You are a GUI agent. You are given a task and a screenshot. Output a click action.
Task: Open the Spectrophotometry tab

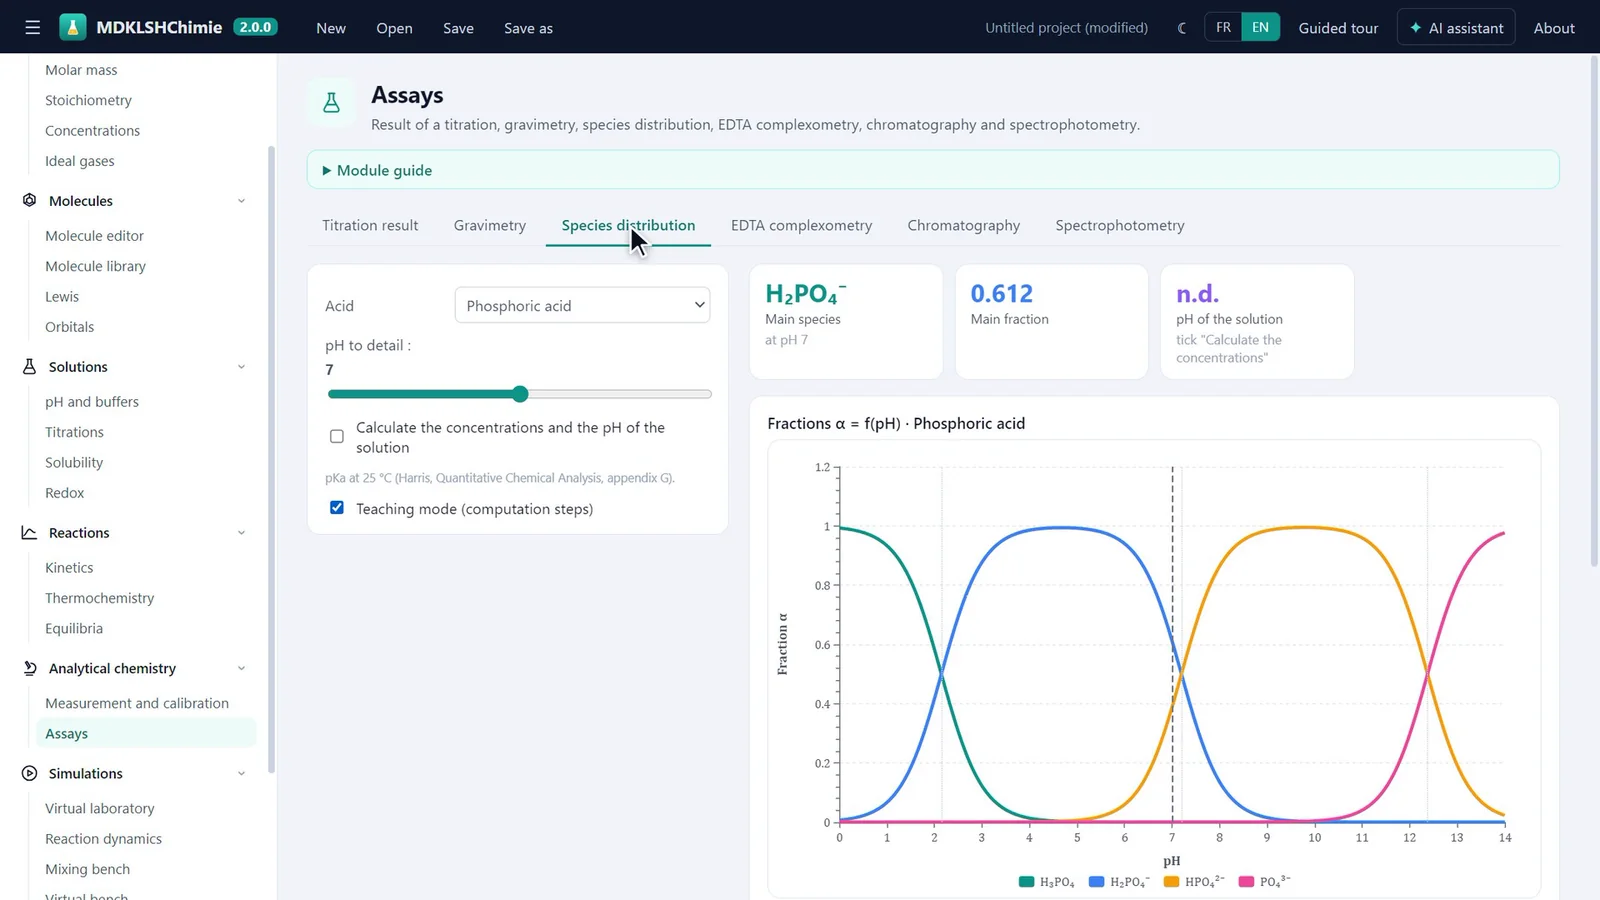1119,225
